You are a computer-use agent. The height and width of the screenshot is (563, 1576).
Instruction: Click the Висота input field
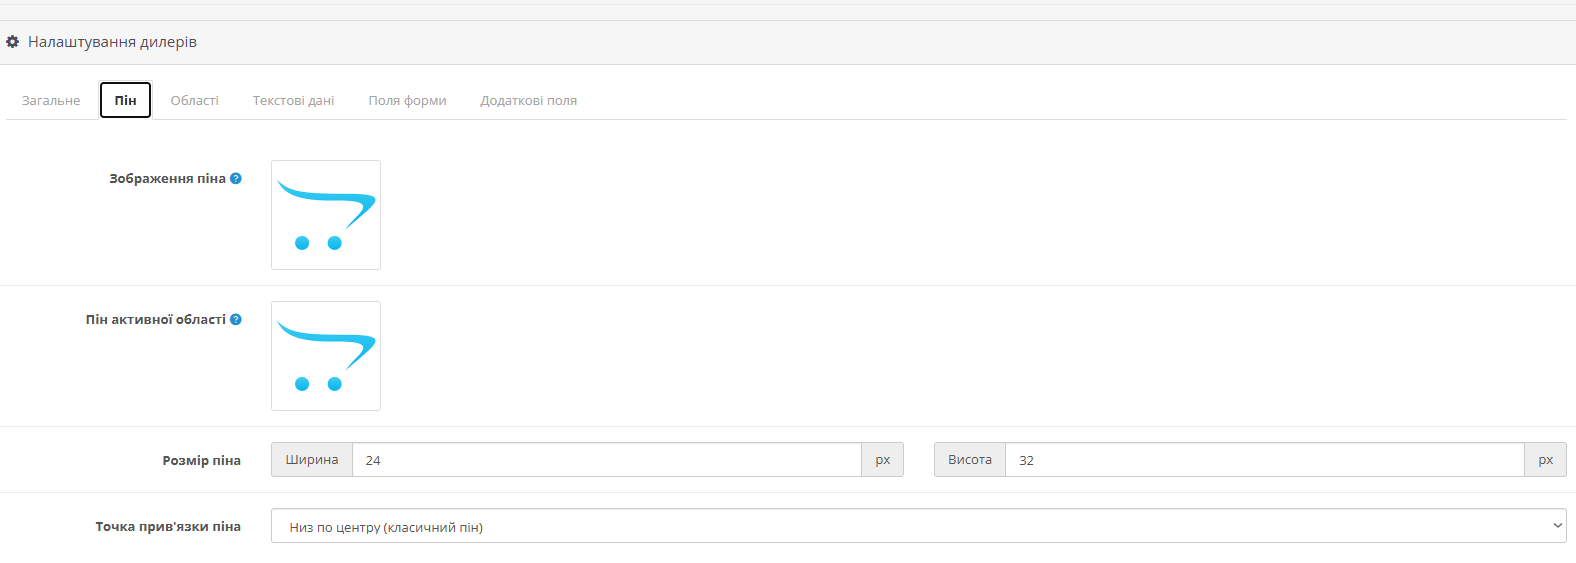coord(1265,460)
